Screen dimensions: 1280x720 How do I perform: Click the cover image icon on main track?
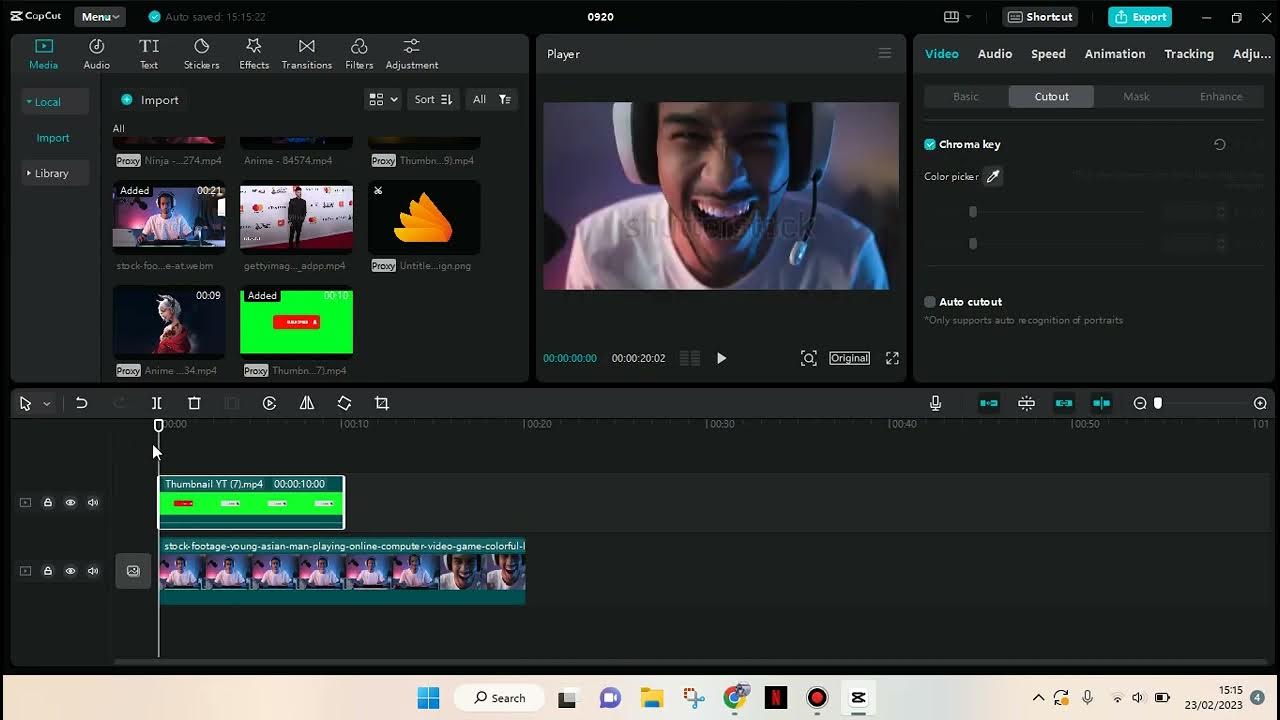point(133,570)
